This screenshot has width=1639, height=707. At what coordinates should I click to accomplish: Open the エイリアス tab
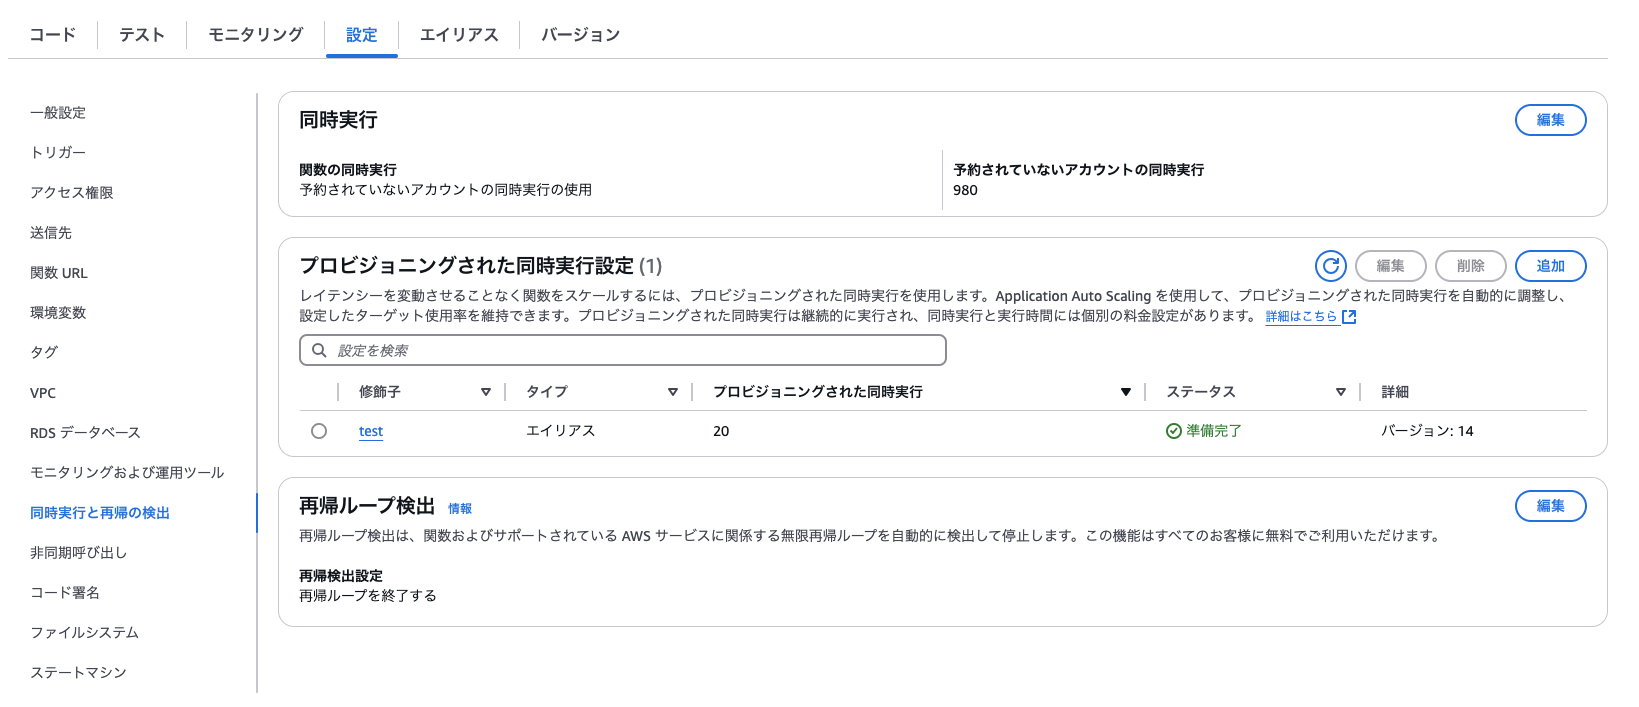click(x=459, y=35)
